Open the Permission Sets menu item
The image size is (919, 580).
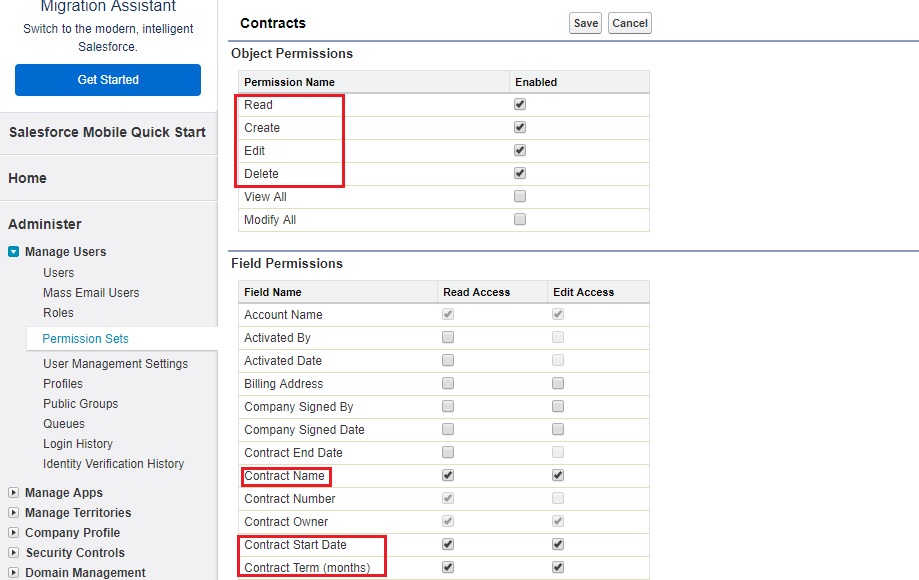tap(86, 339)
